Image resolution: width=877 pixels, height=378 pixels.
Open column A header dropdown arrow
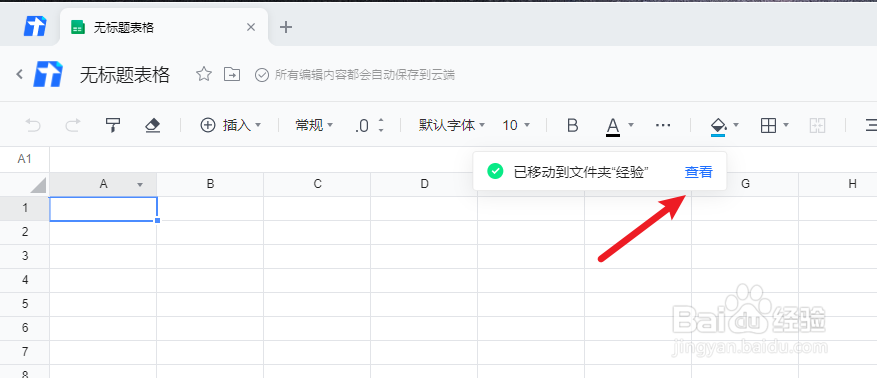click(140, 185)
